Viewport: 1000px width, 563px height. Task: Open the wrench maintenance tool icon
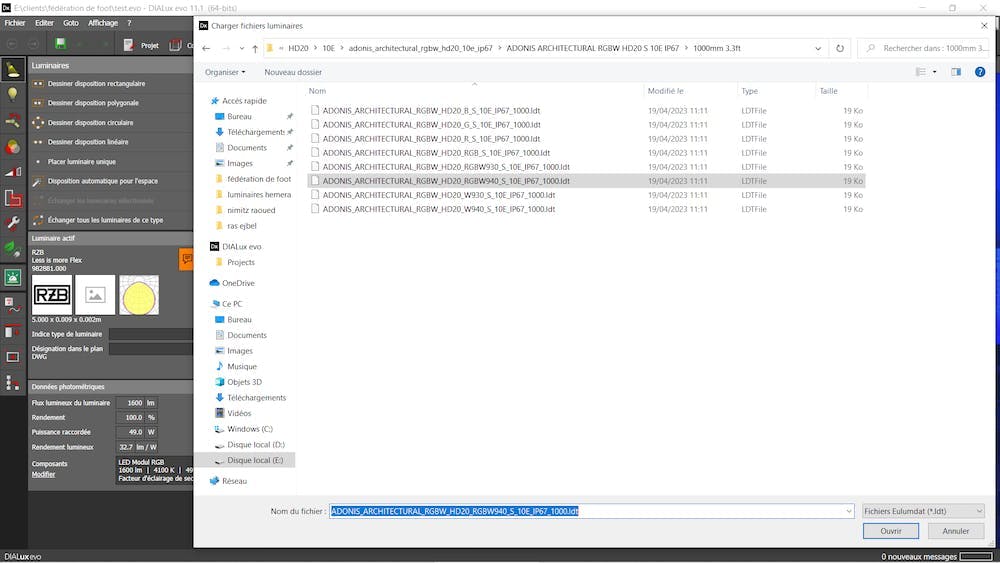pos(13,223)
